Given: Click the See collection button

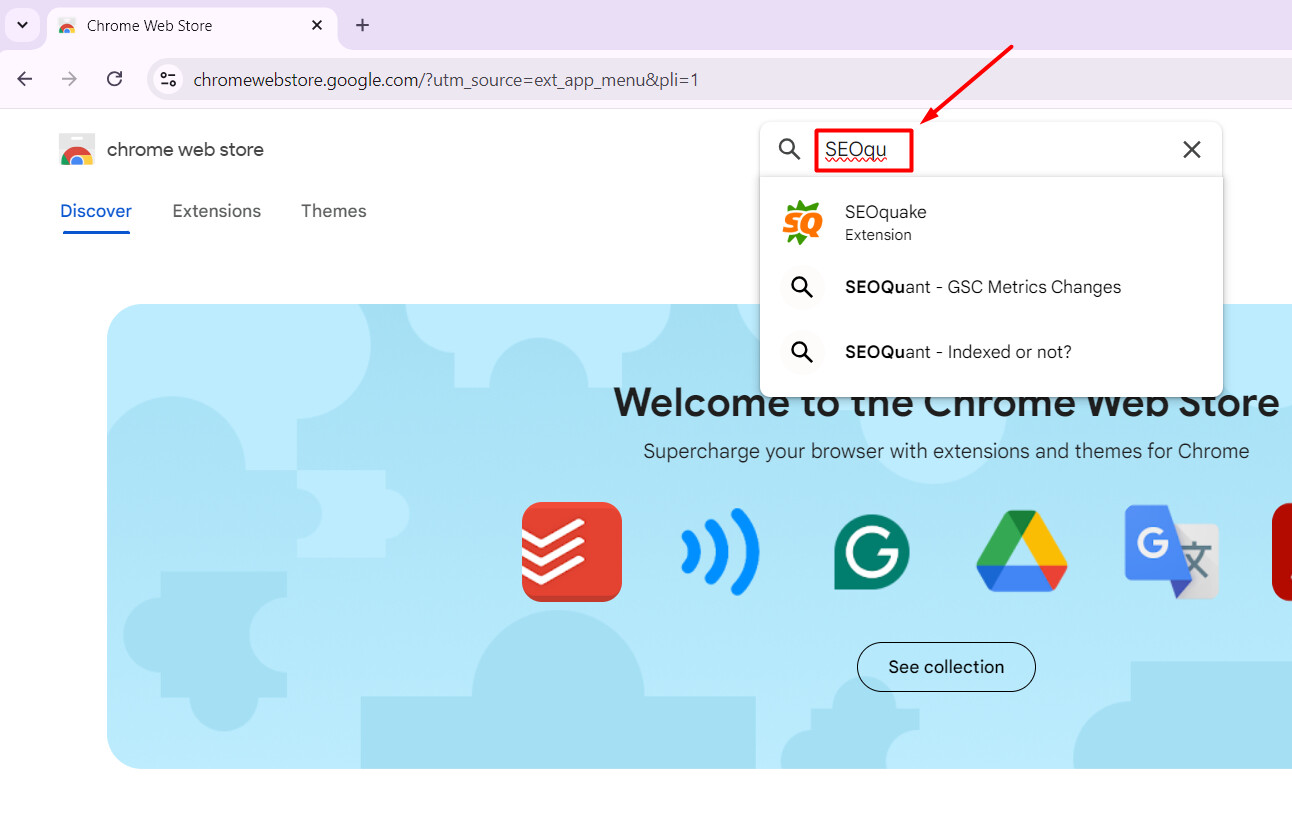Looking at the screenshot, I should (946, 667).
